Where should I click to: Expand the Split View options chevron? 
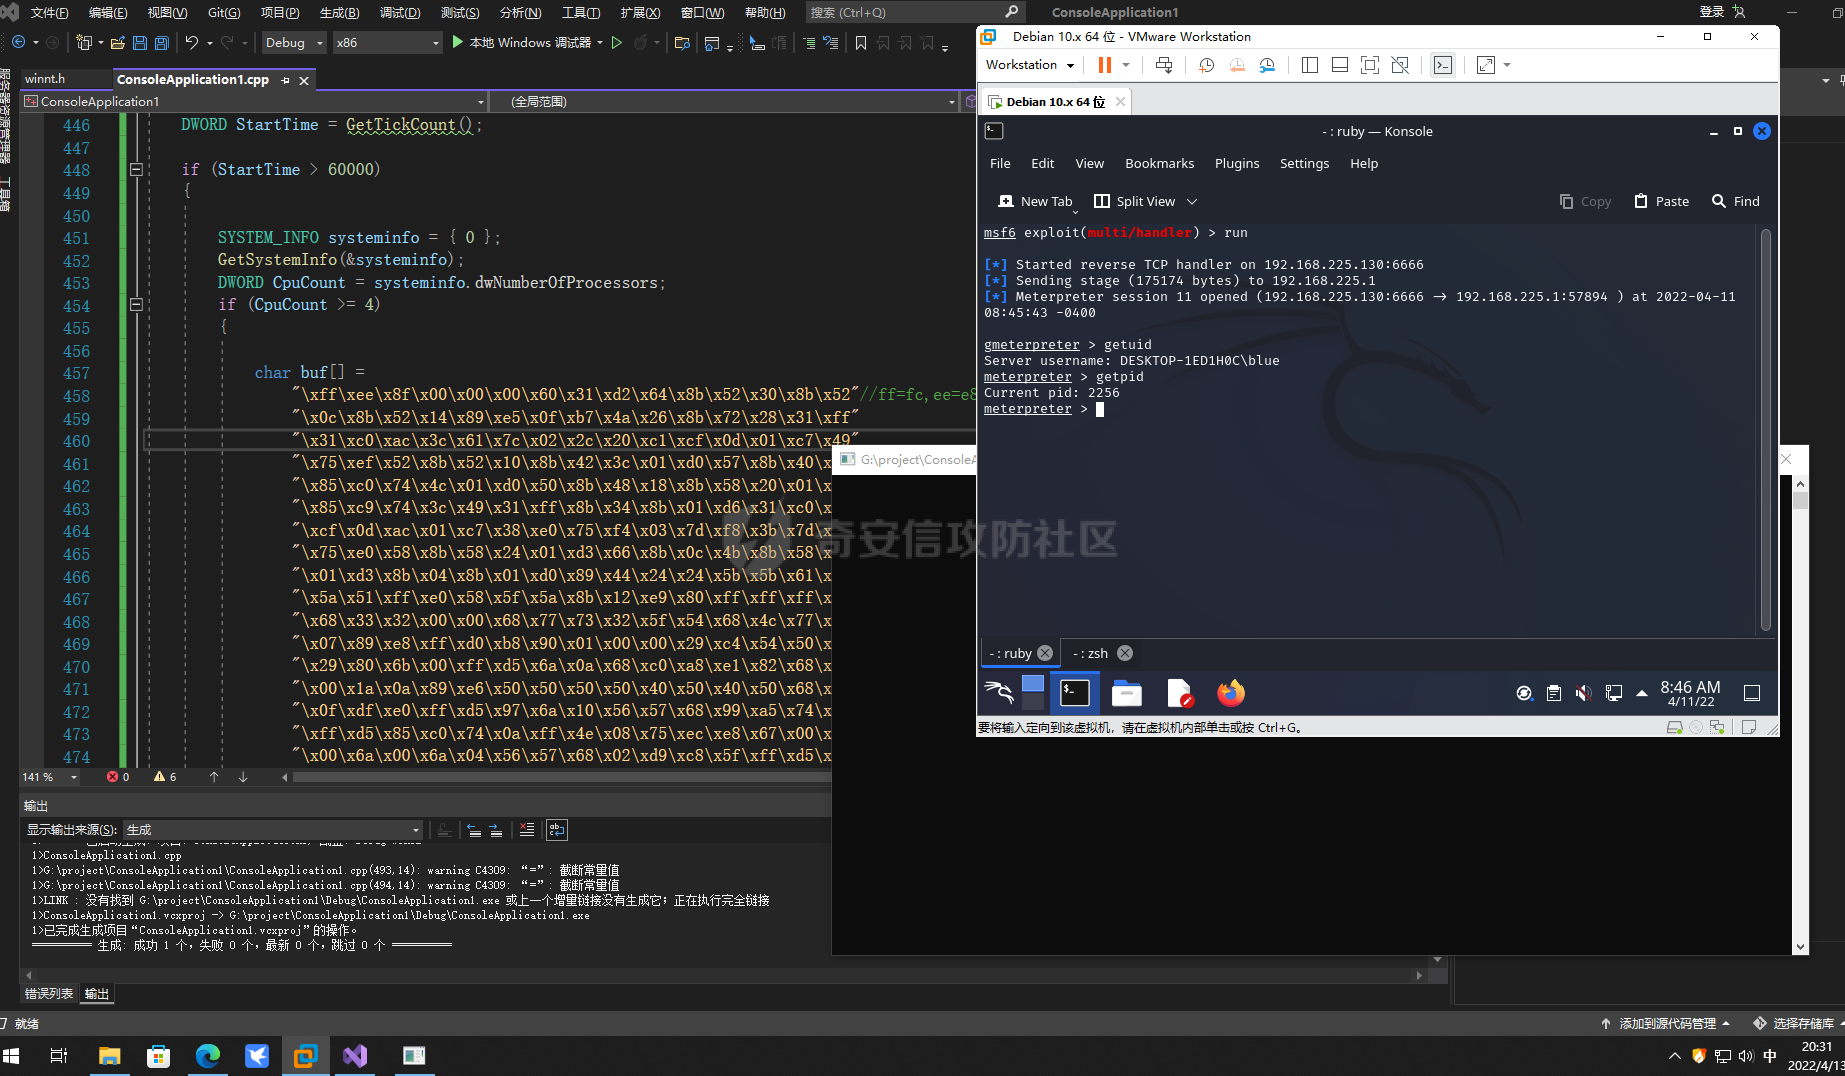tap(1192, 201)
